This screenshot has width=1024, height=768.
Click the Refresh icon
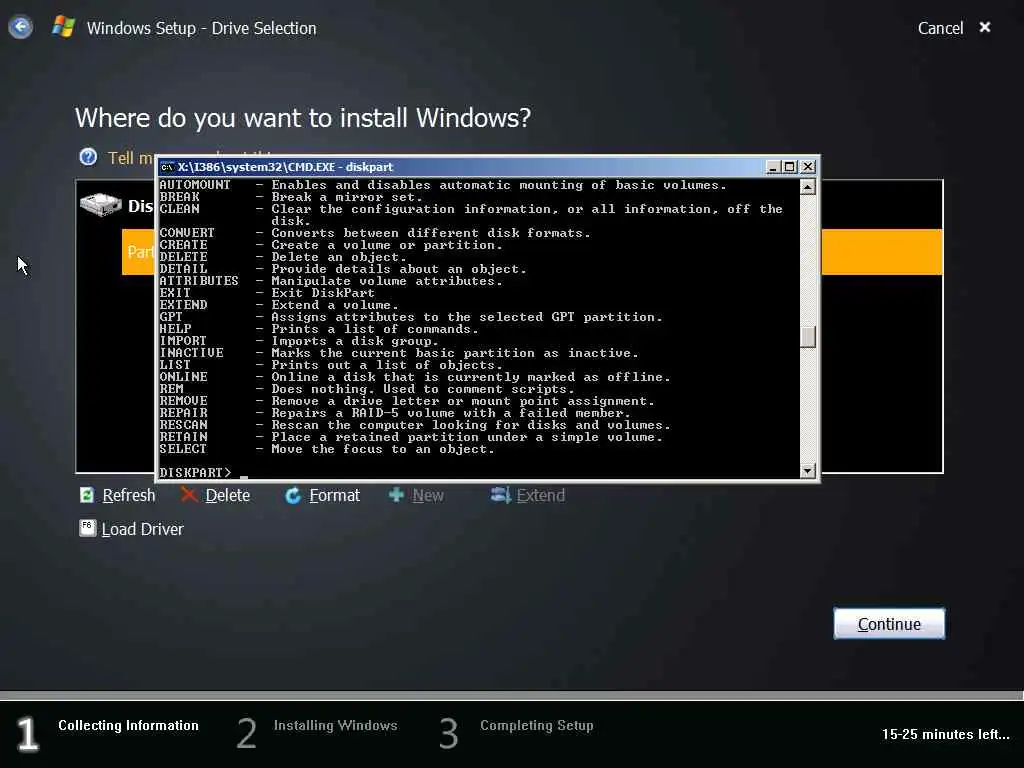[87, 495]
